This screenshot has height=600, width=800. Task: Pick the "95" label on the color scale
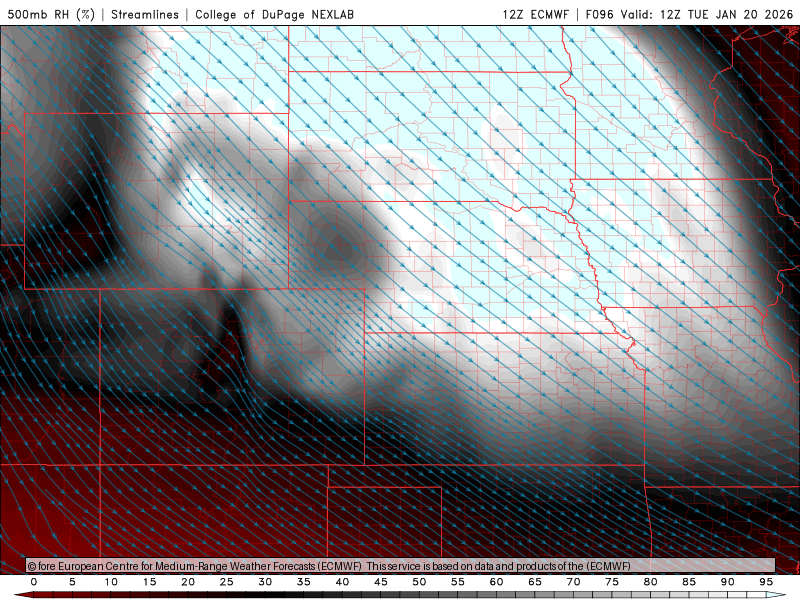766,582
